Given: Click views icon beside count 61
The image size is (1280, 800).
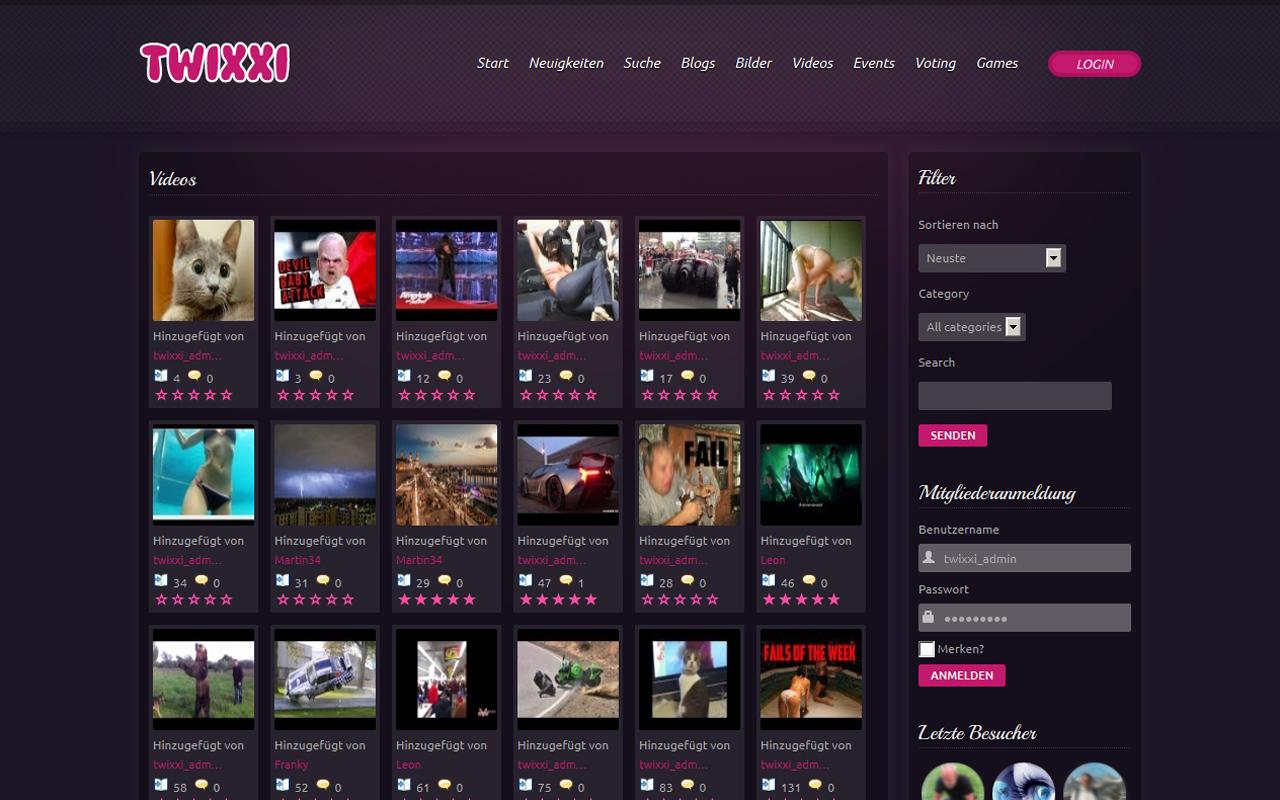Looking at the screenshot, I should tap(403, 785).
